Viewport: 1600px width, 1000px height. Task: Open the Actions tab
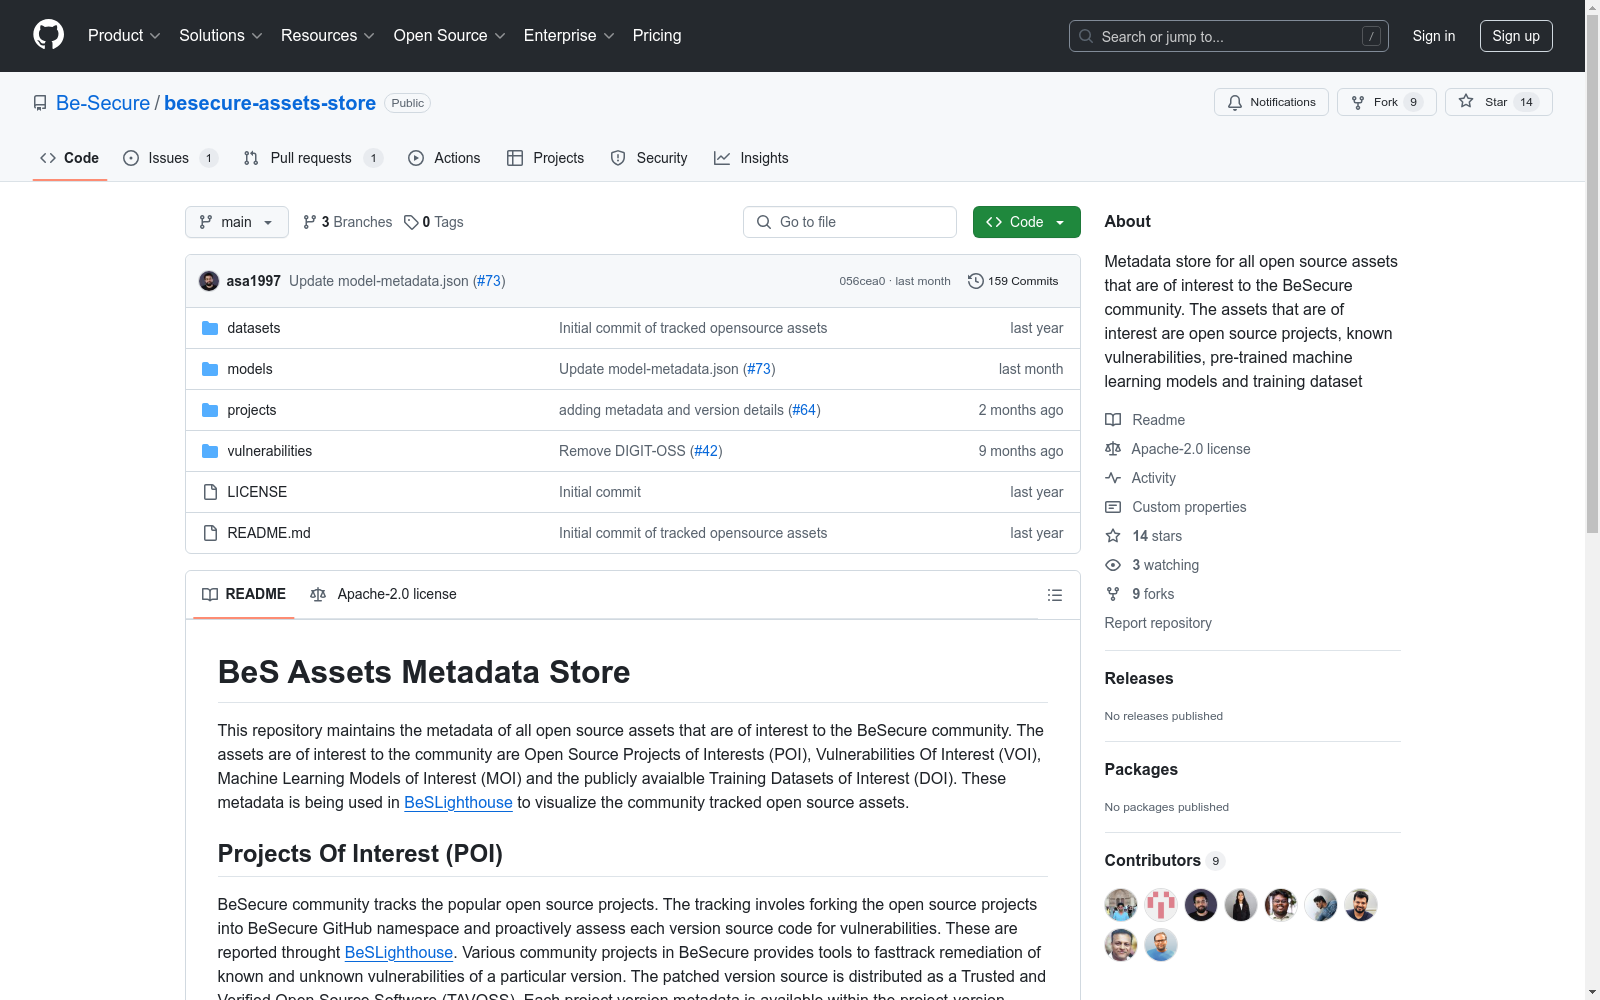pos(444,158)
